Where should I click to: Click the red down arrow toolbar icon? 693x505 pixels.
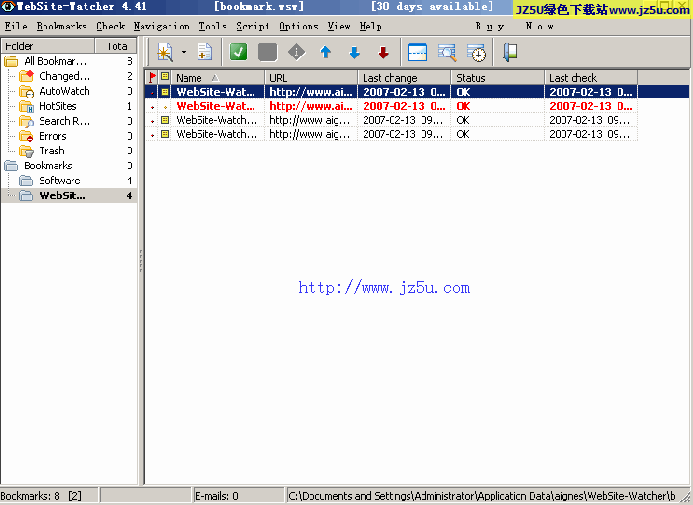click(x=384, y=53)
